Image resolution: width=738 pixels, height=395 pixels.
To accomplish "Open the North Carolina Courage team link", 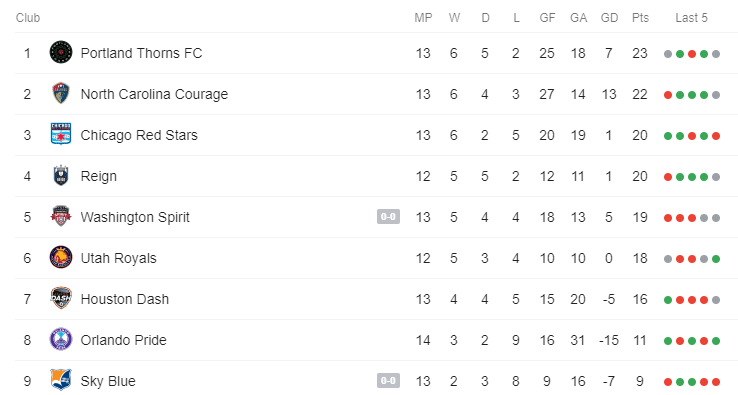I will (x=154, y=94).
